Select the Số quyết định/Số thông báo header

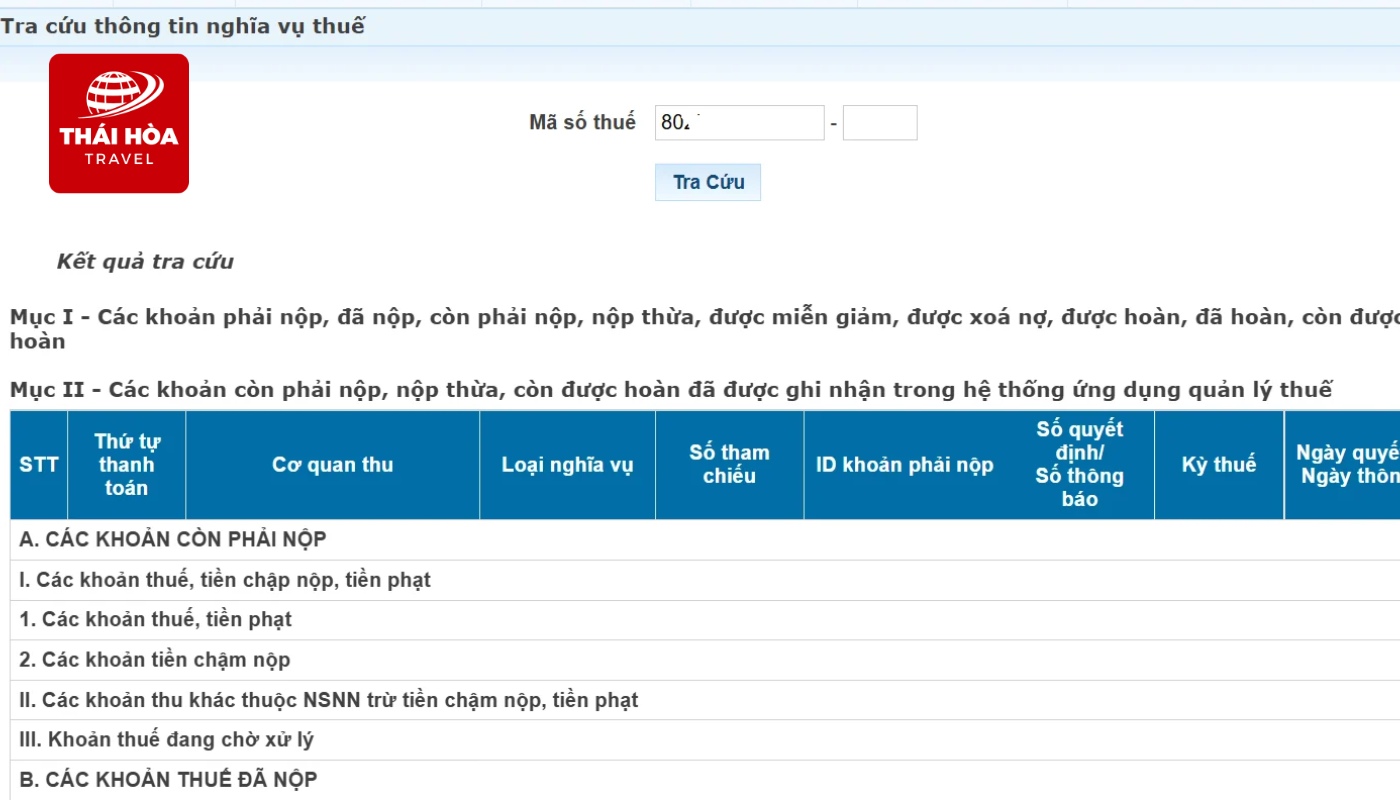(1080, 465)
